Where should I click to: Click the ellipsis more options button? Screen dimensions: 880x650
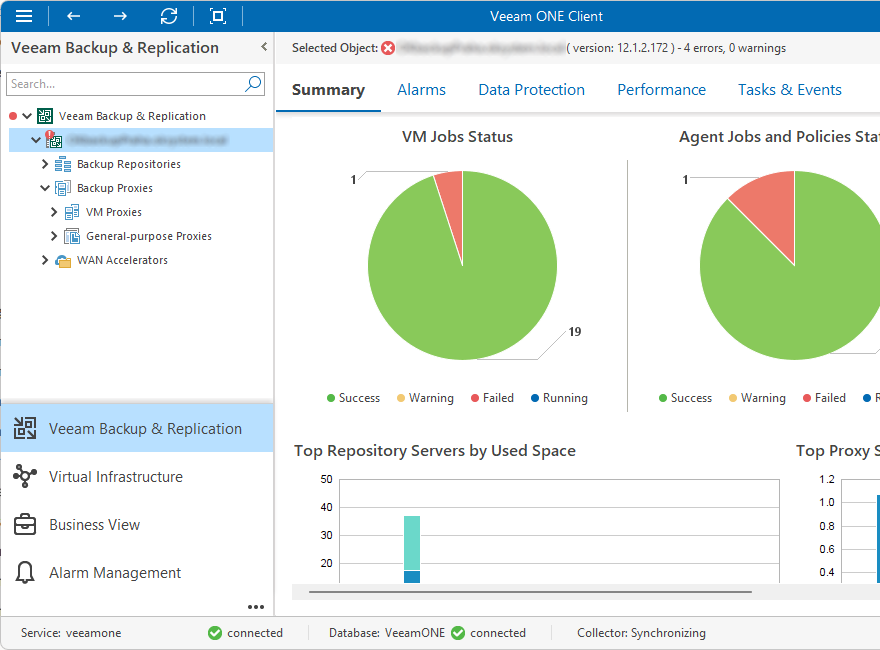coord(256,606)
